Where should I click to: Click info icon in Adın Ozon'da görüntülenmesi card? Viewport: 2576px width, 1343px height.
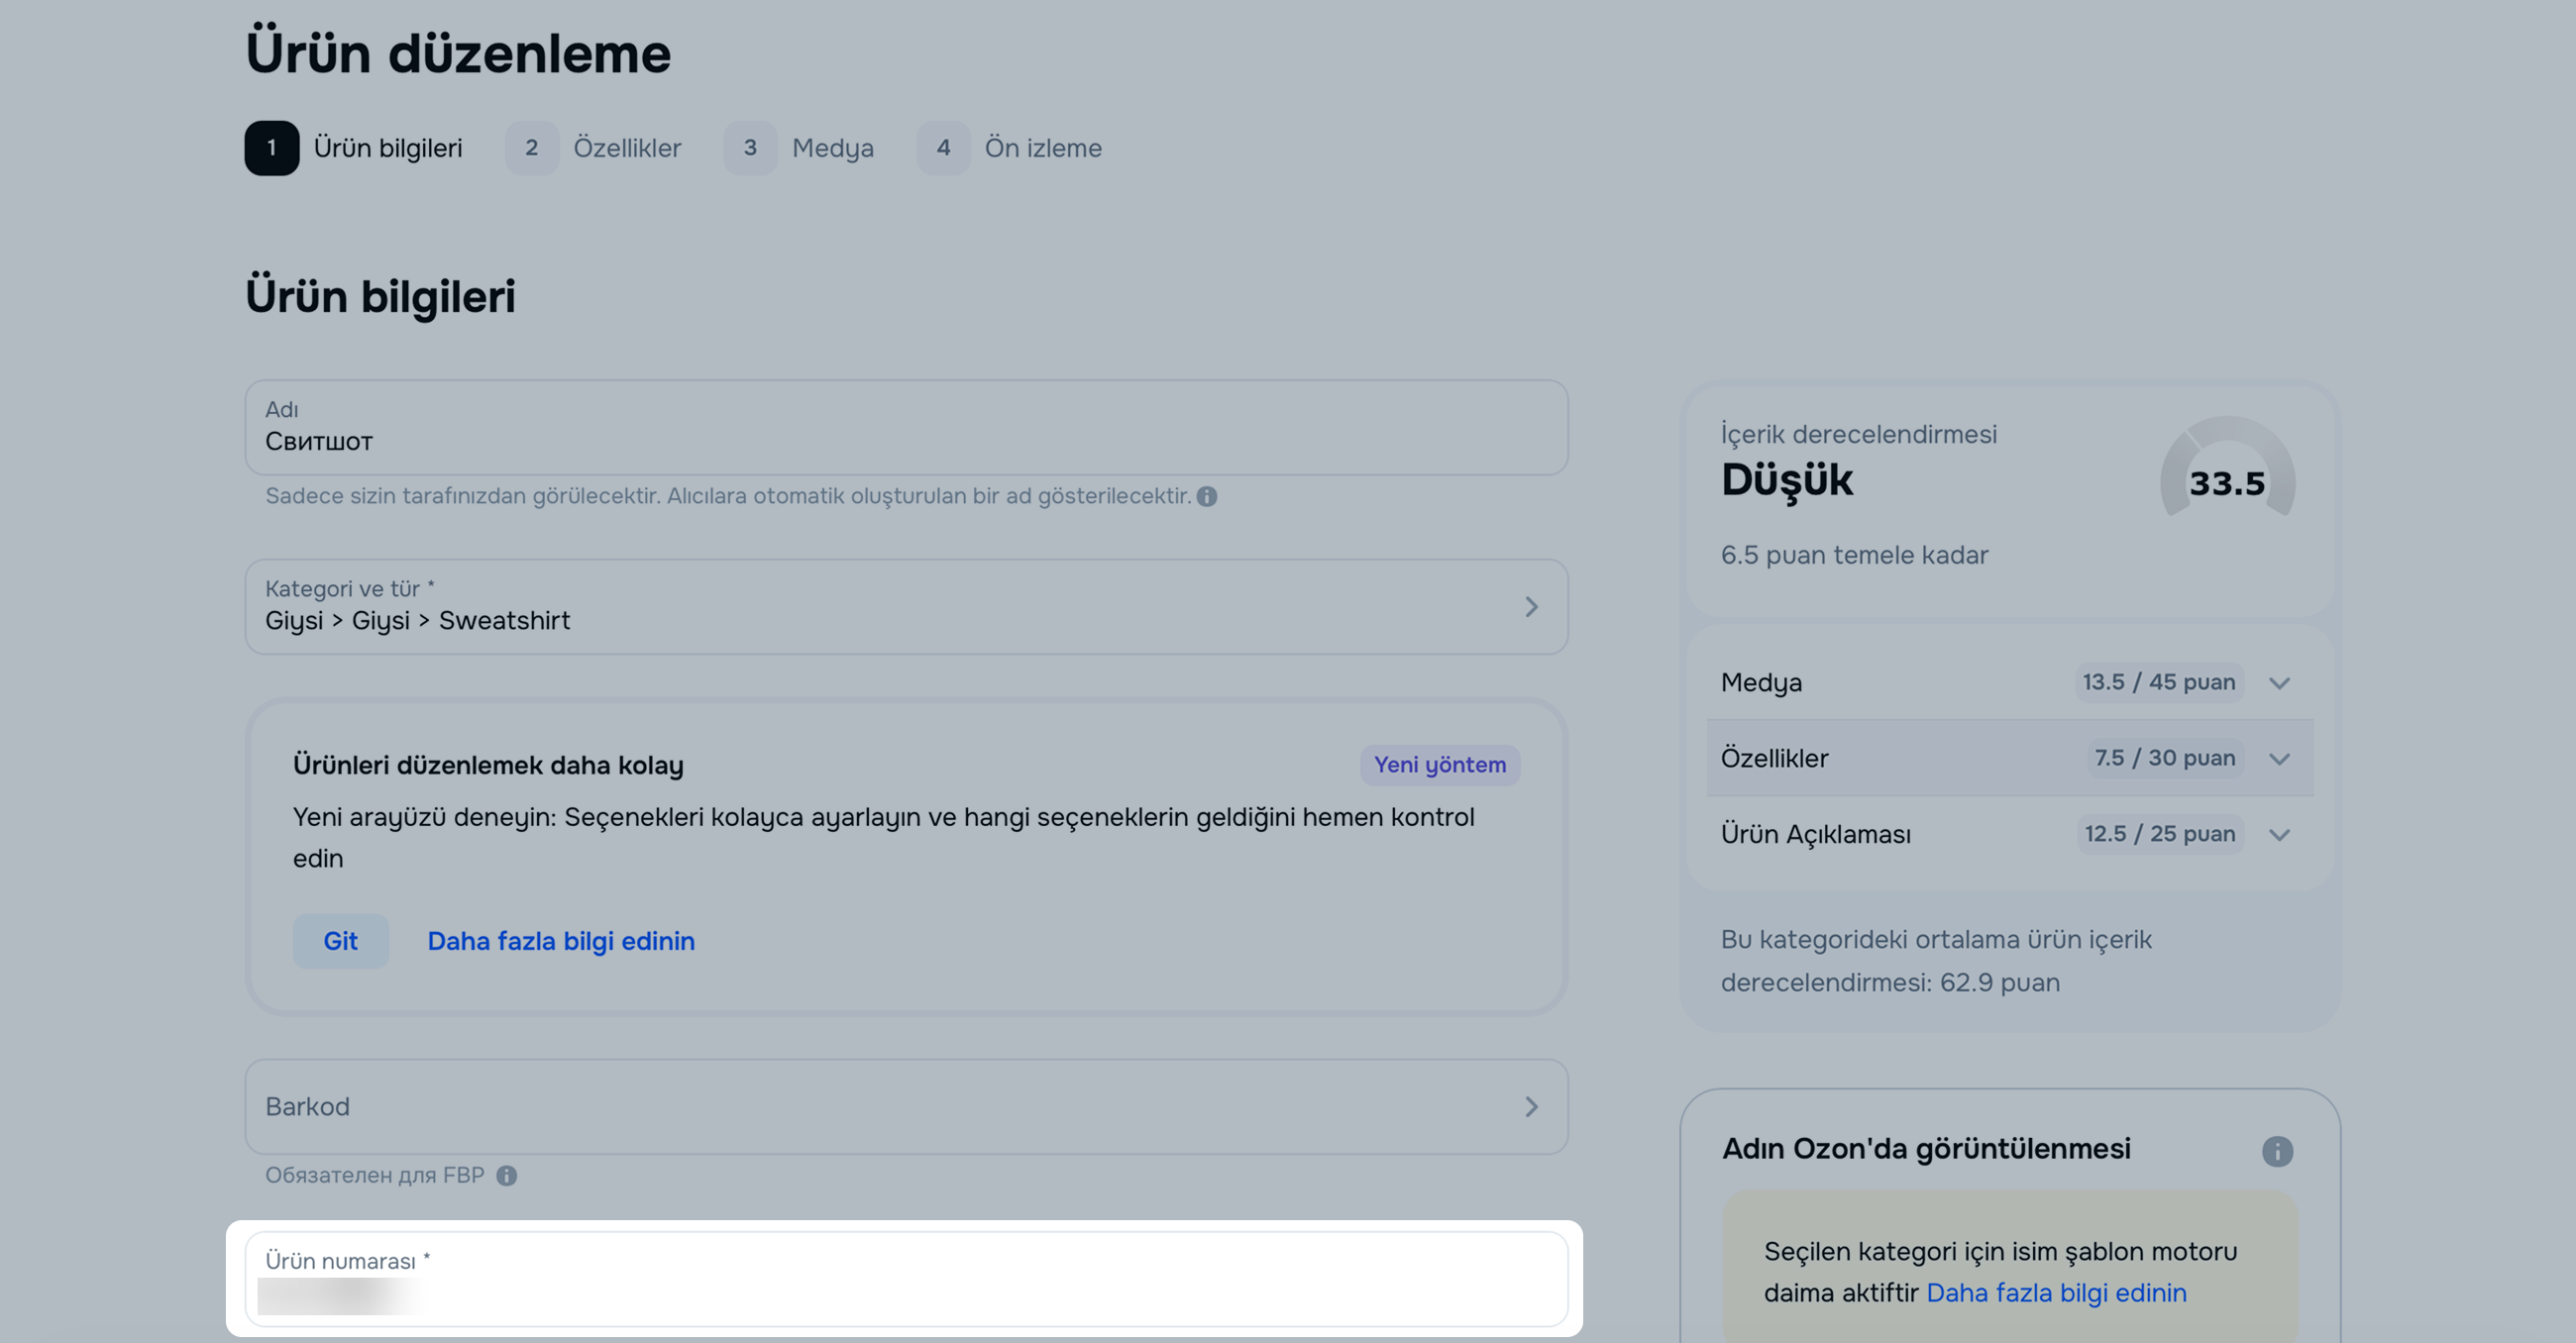point(2277,1151)
